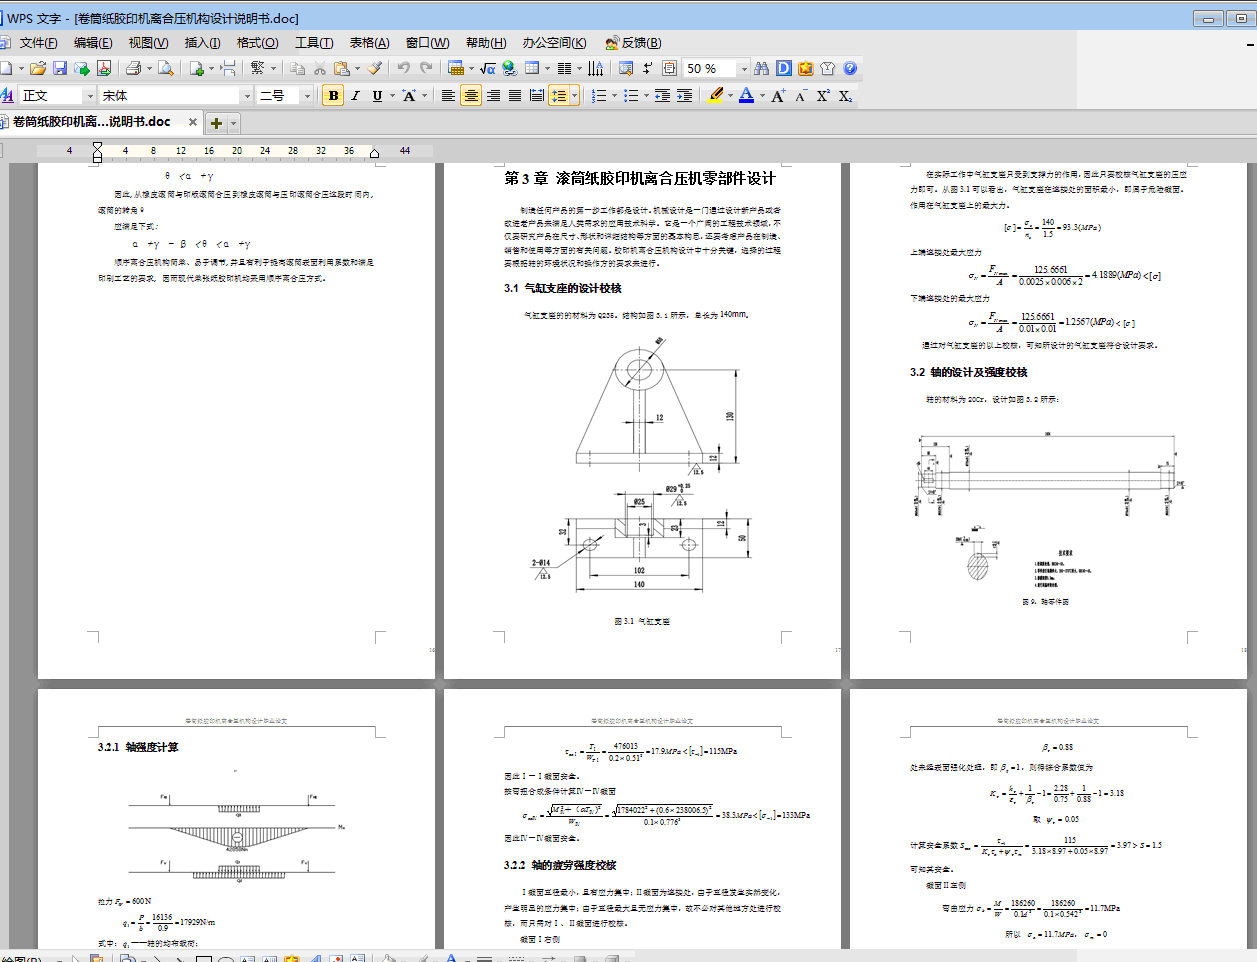Toggle underline formatting
This screenshot has height=962, width=1257.
(377, 96)
